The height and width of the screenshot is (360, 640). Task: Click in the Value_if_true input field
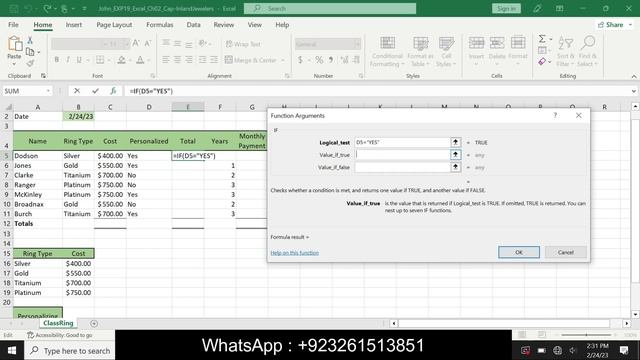402,155
